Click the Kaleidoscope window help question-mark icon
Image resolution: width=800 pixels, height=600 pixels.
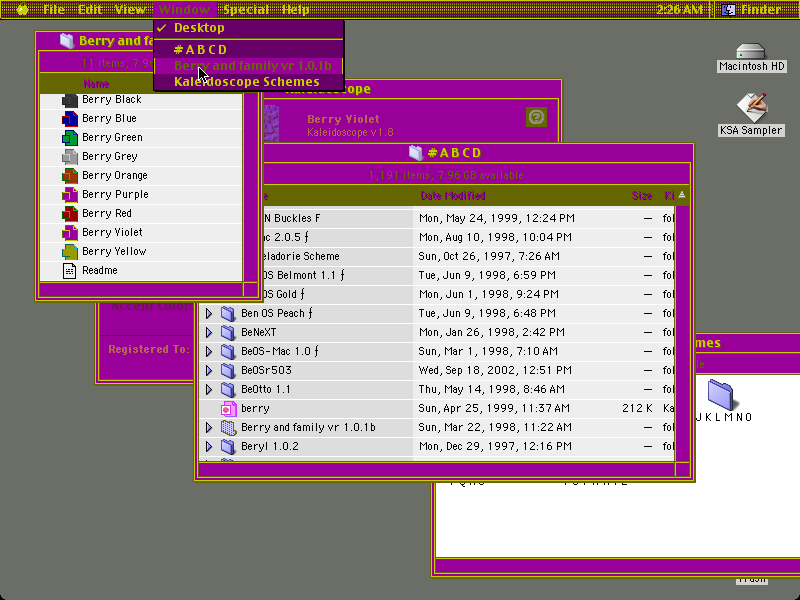(536, 117)
